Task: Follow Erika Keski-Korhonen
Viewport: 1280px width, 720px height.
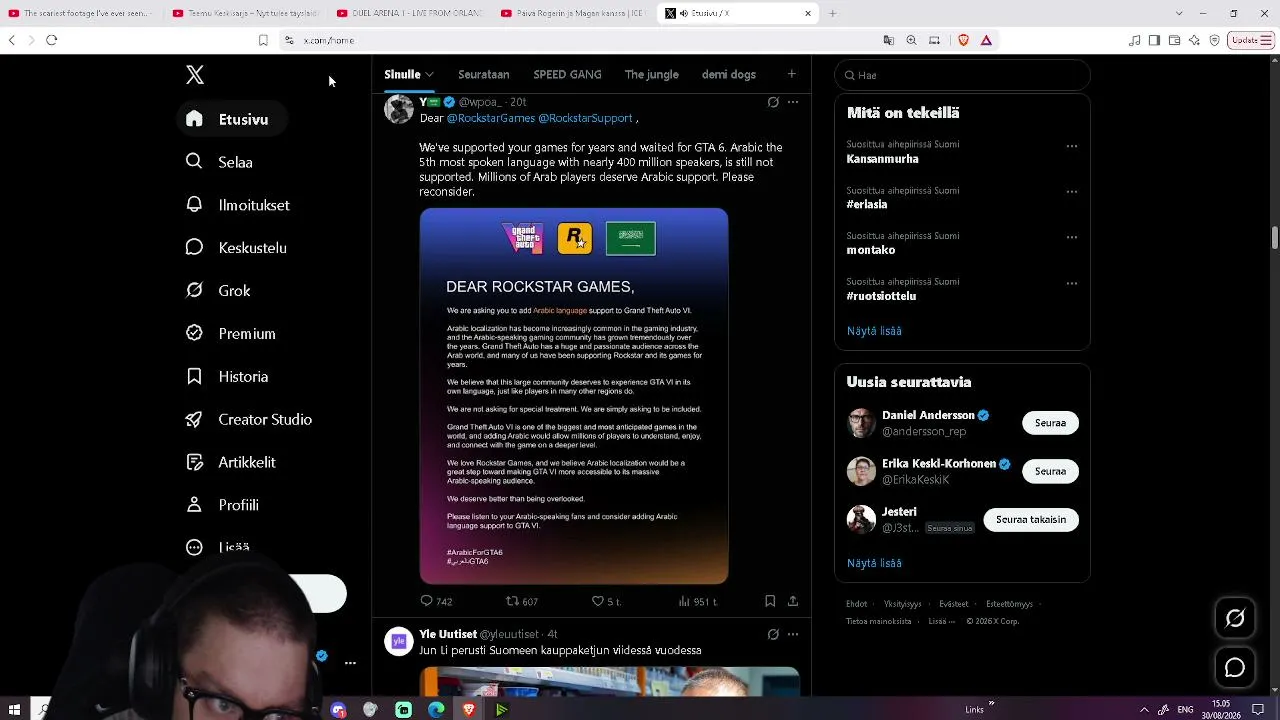Action: pos(1050,471)
